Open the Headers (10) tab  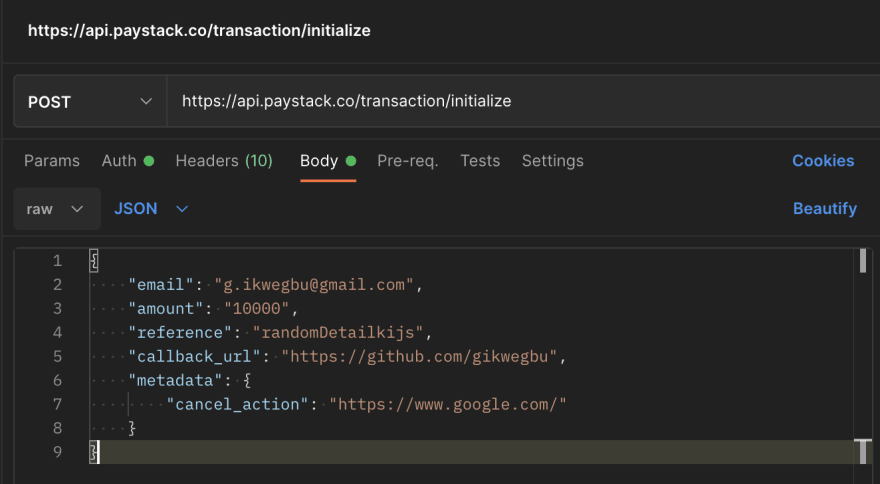[x=224, y=161]
